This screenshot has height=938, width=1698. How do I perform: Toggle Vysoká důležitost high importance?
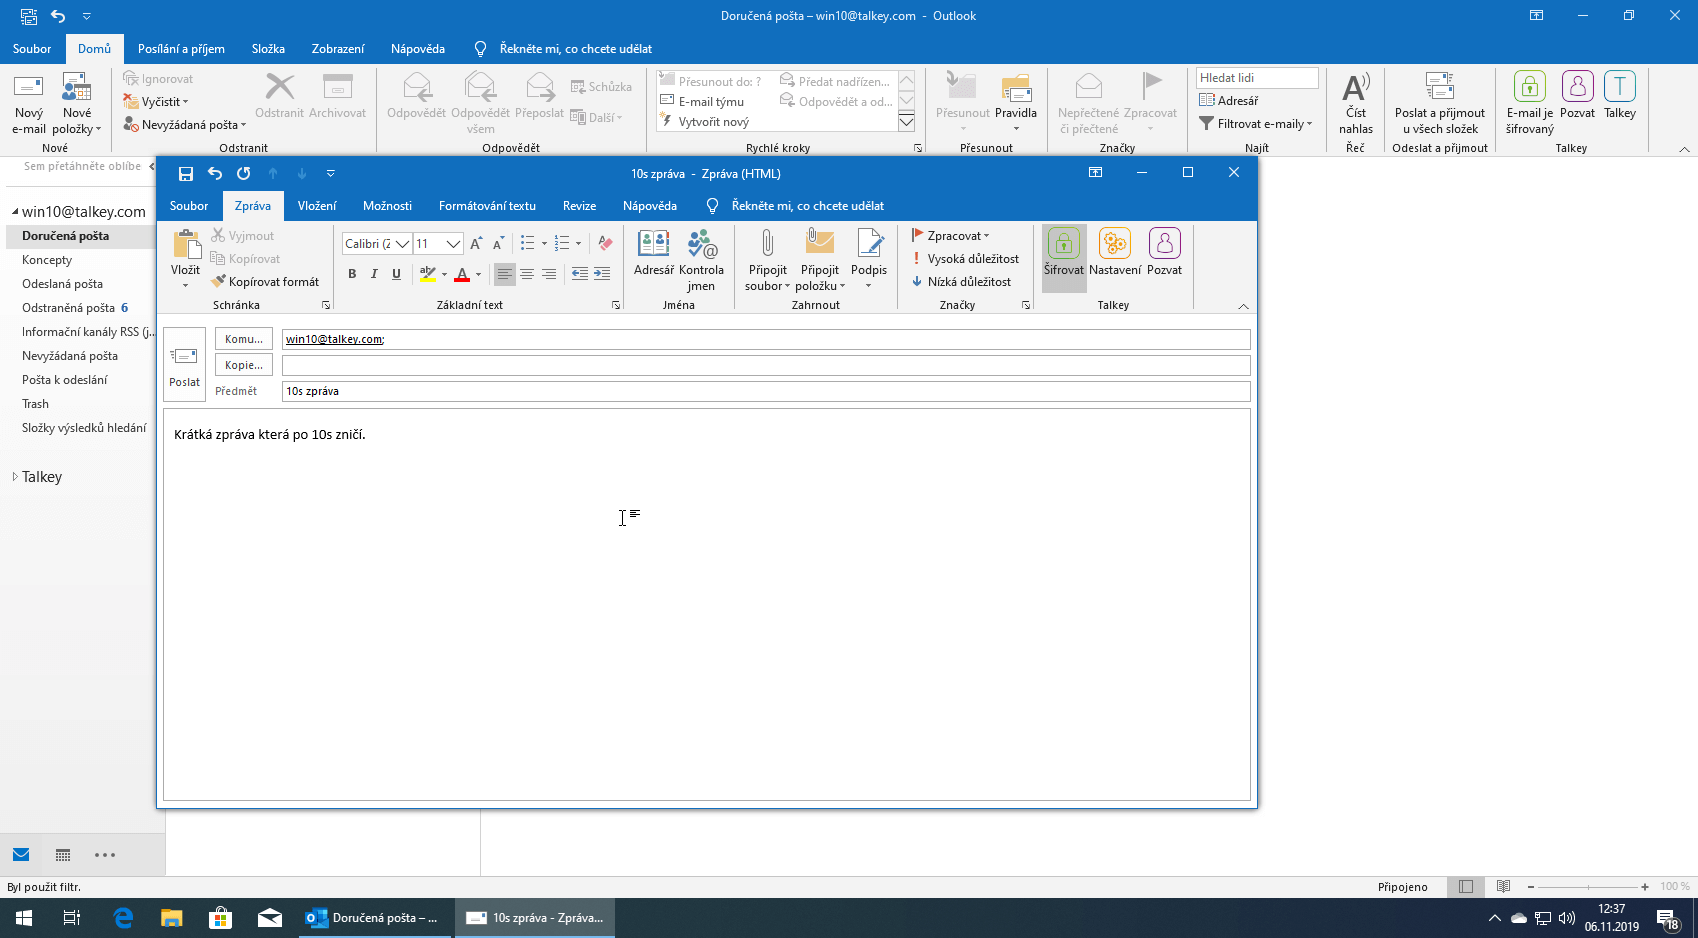[965, 259]
